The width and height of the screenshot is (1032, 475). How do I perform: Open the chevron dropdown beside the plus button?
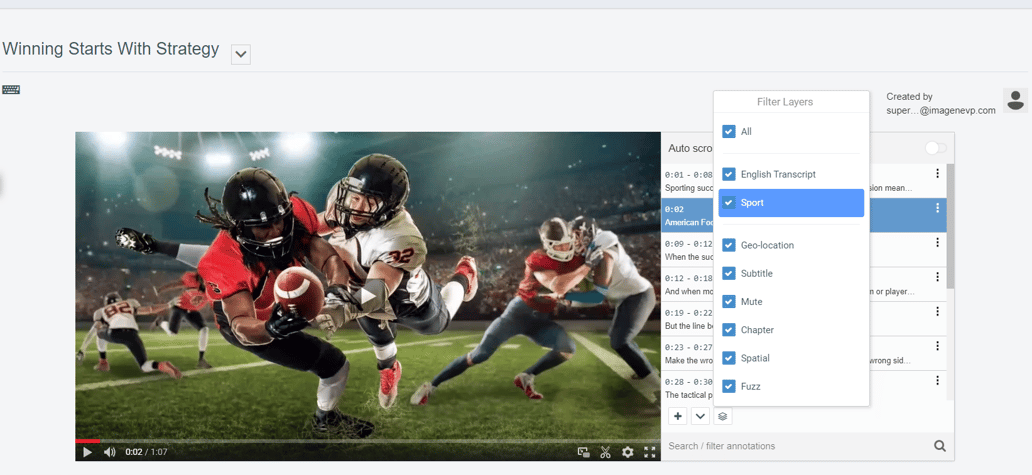tap(700, 416)
